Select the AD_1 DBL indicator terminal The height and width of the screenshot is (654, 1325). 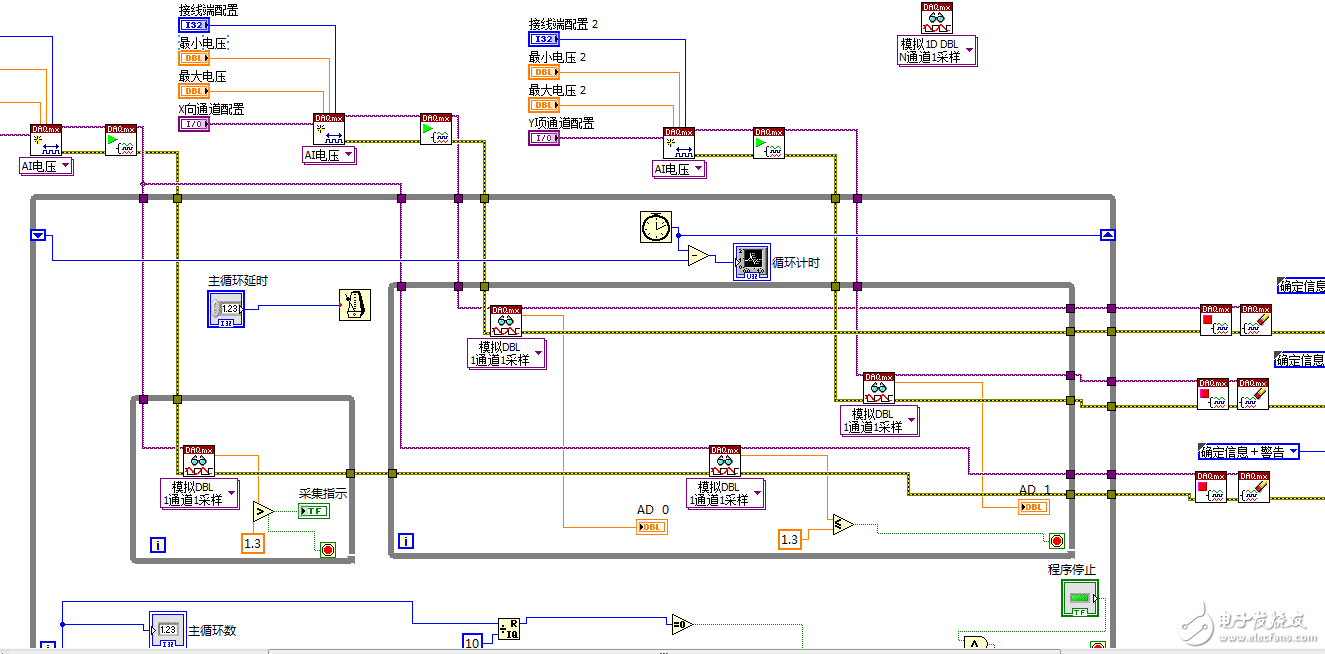pyautogui.click(x=1033, y=507)
